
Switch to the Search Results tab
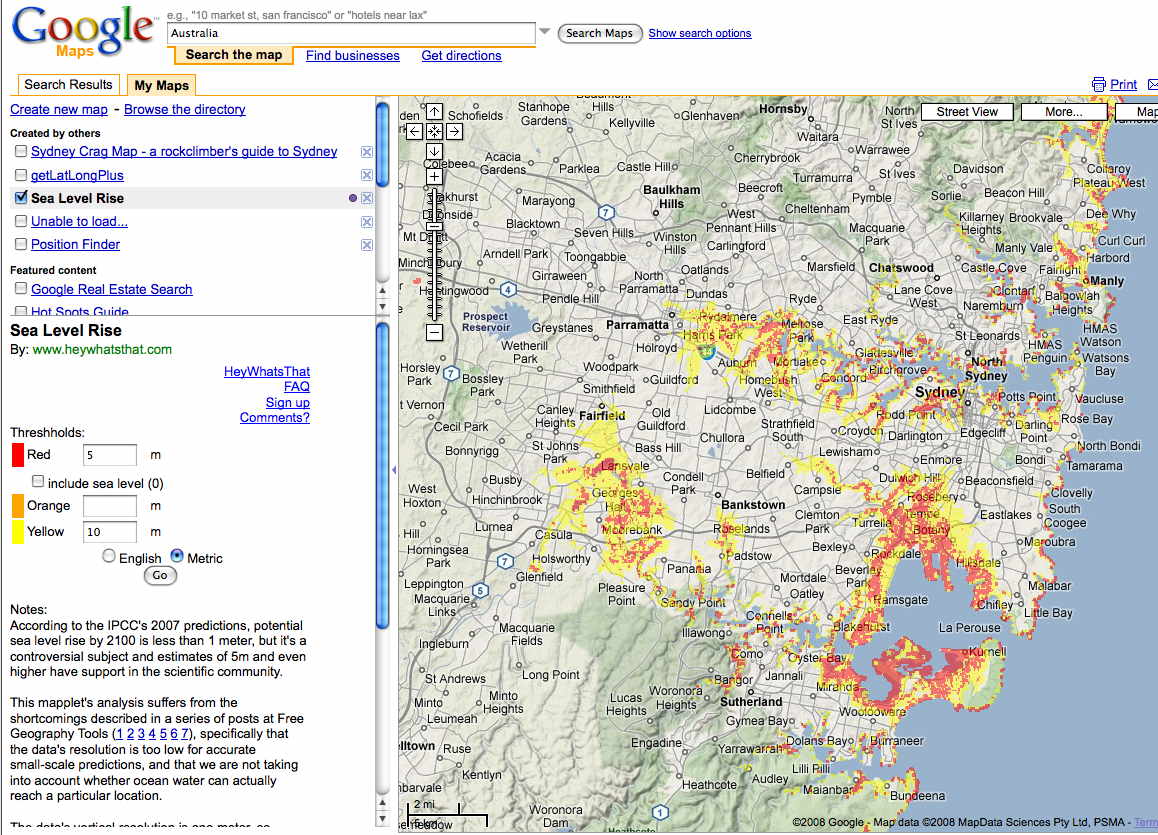[68, 85]
